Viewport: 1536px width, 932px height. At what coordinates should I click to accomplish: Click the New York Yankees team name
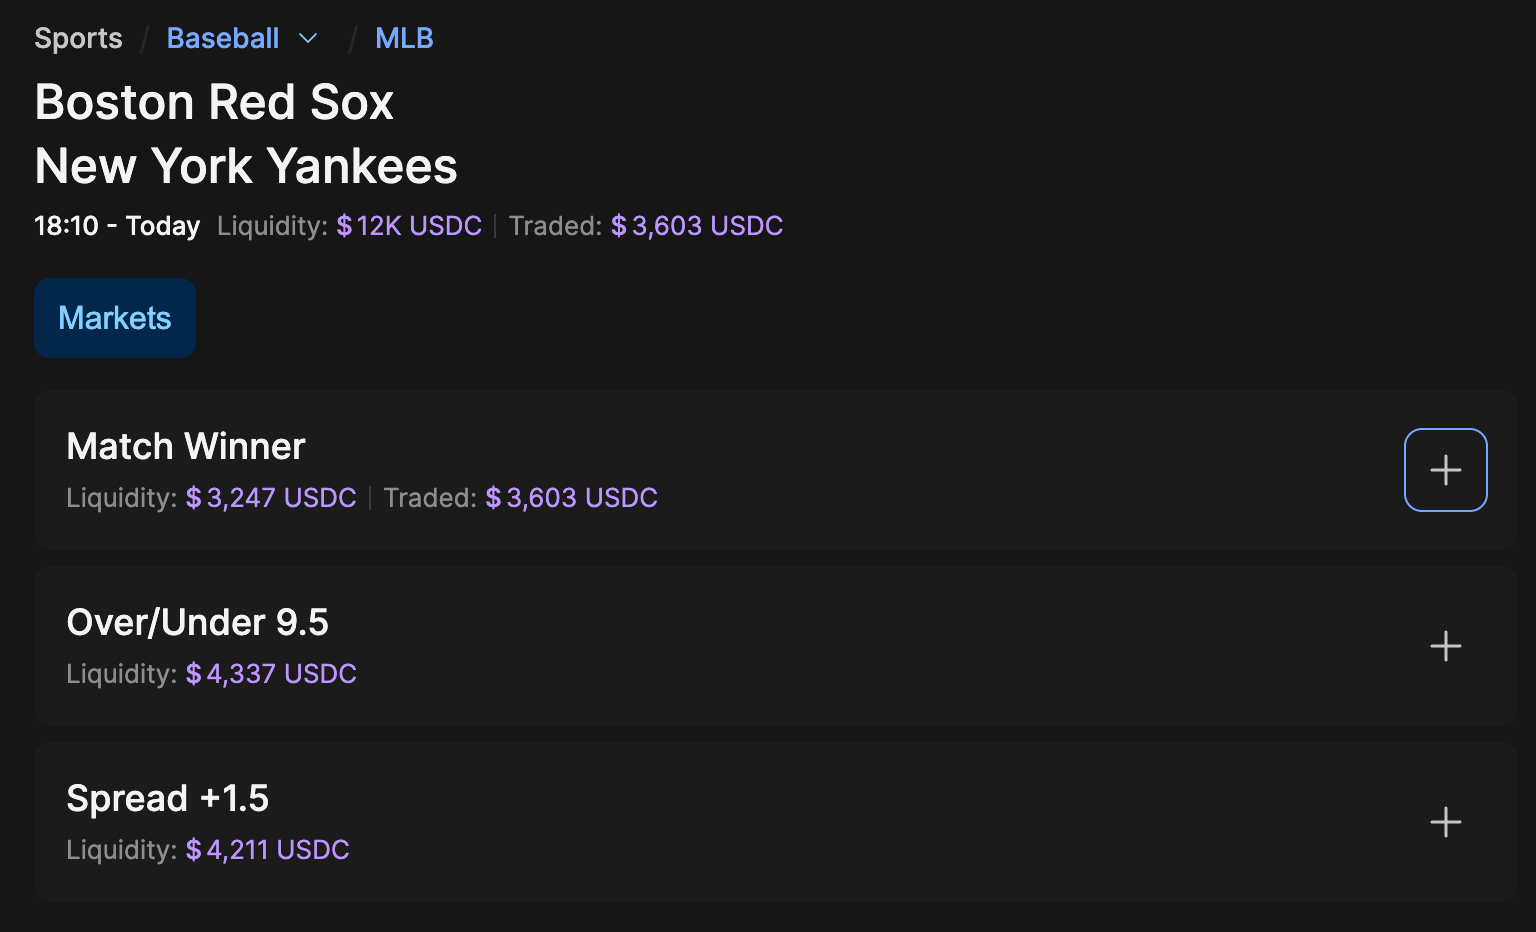(246, 166)
